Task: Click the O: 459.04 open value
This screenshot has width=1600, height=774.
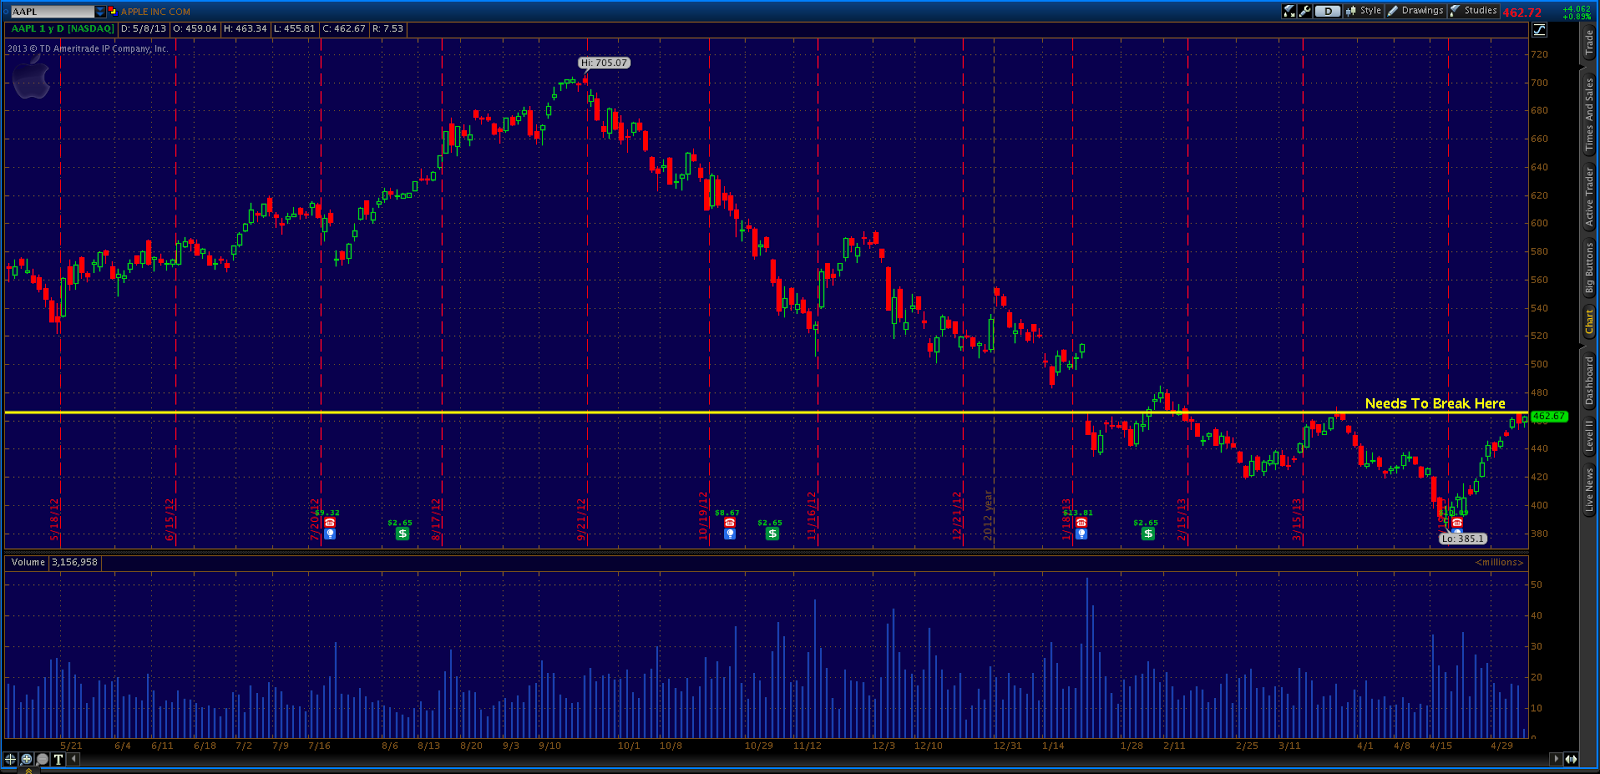Action: (x=195, y=29)
